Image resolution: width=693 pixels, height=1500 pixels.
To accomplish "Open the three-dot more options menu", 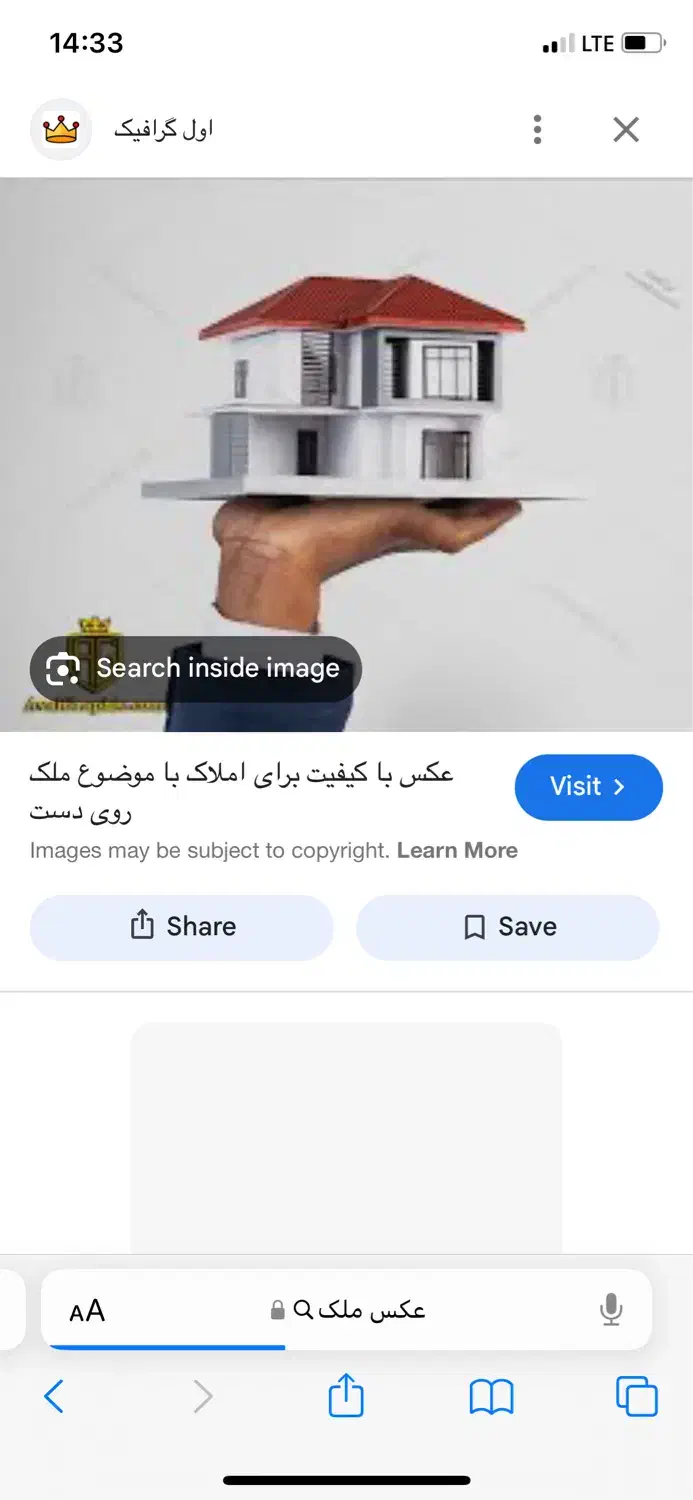I will pos(537,129).
